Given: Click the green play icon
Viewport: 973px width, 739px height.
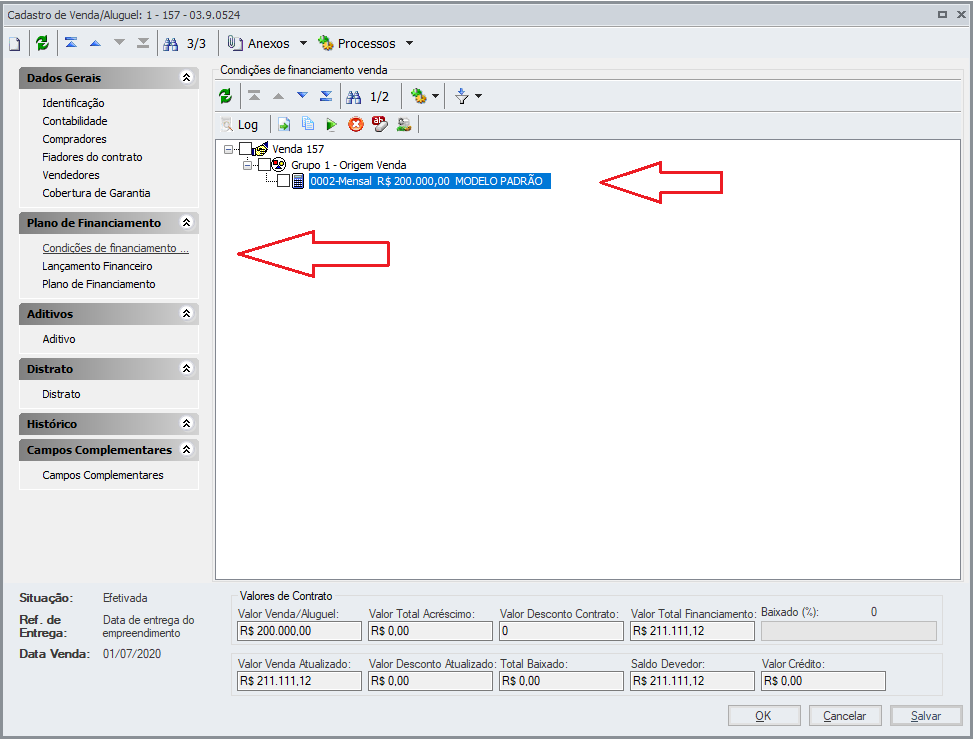Looking at the screenshot, I should pyautogui.click(x=331, y=125).
